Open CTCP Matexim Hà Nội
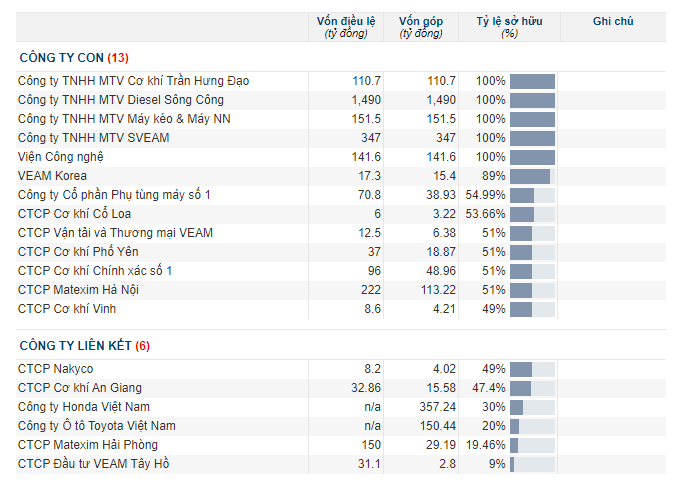 (78, 290)
